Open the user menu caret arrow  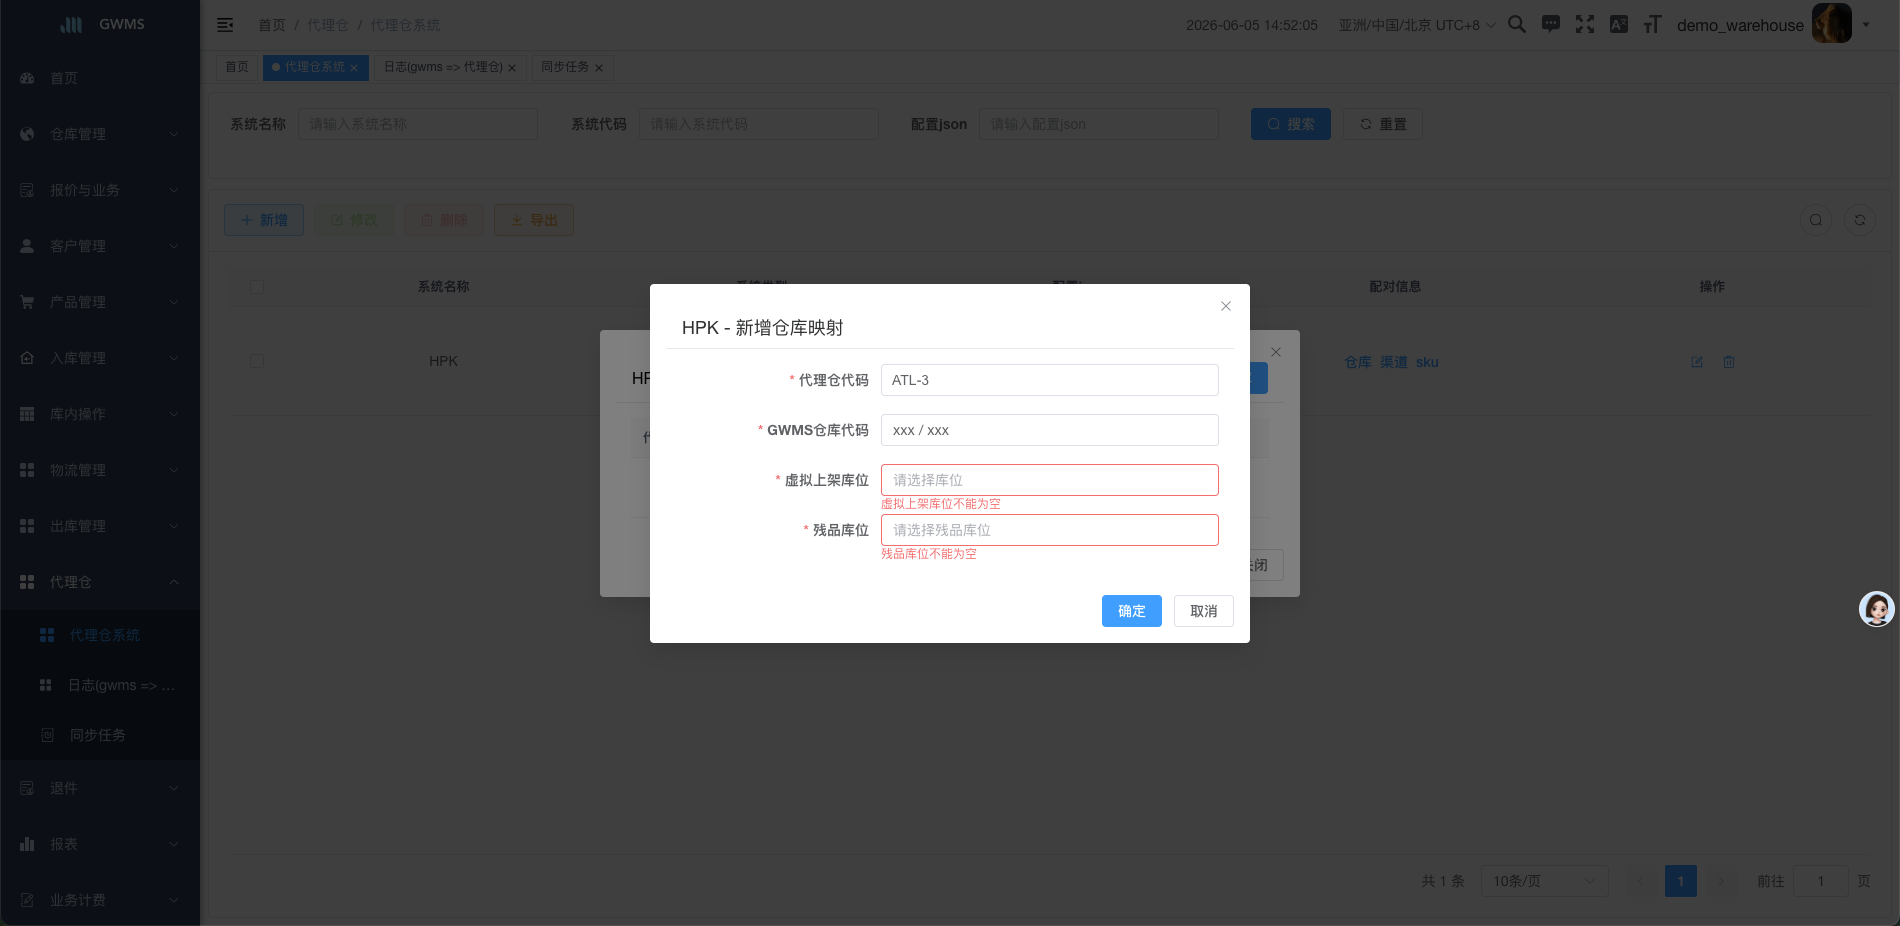click(1866, 25)
